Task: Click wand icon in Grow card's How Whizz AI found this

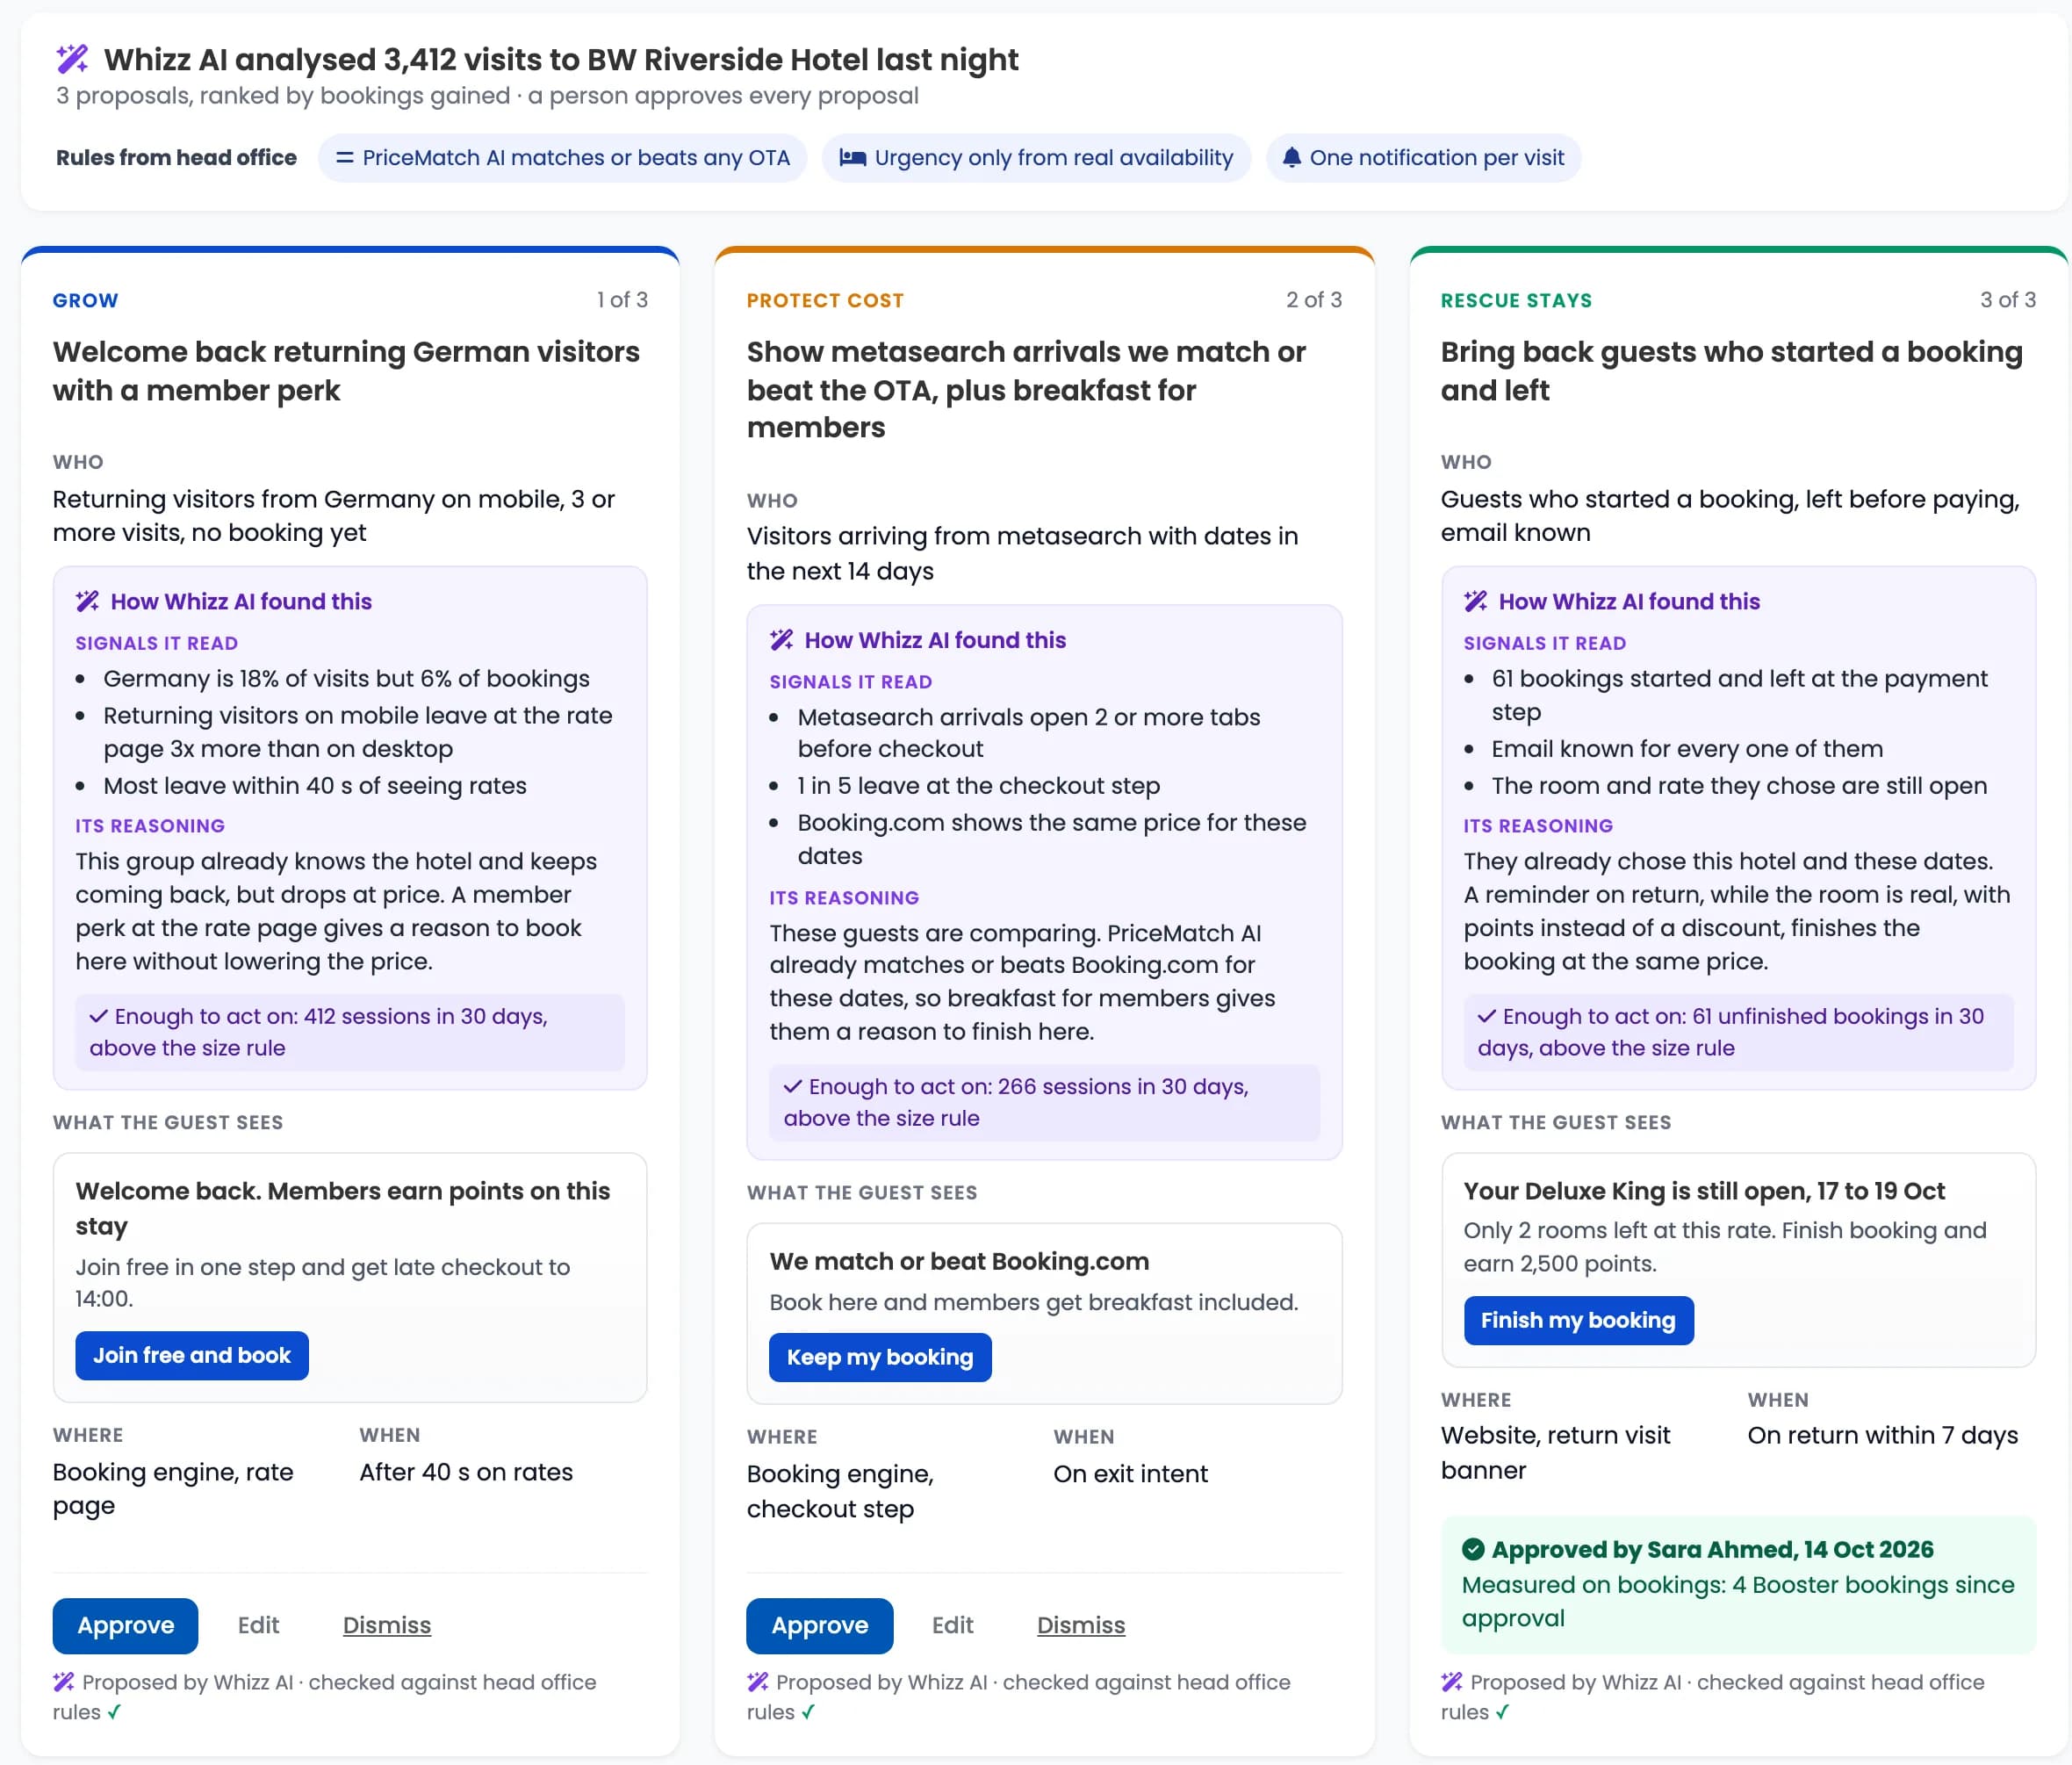Action: click(x=88, y=601)
